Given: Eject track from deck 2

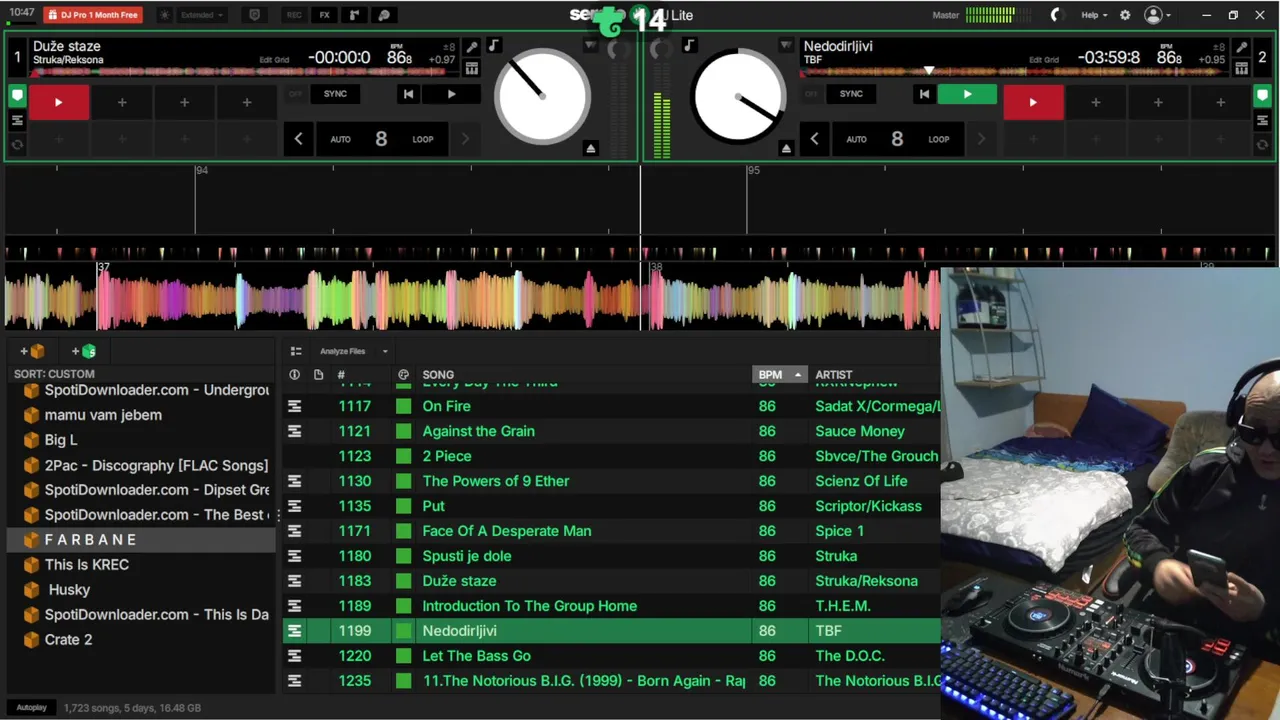Looking at the screenshot, I should click(786, 148).
